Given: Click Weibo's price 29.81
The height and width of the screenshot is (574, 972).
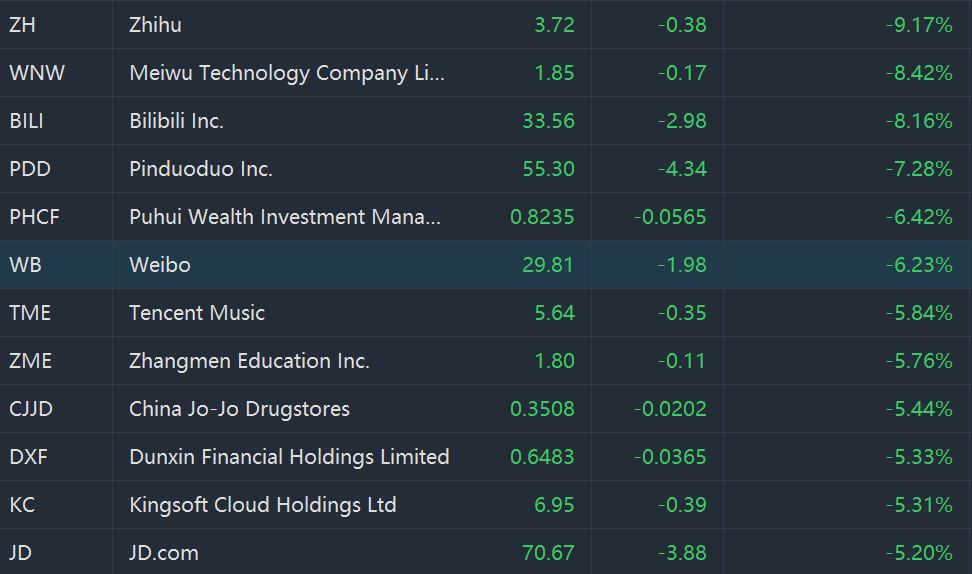Looking at the screenshot, I should (548, 265).
